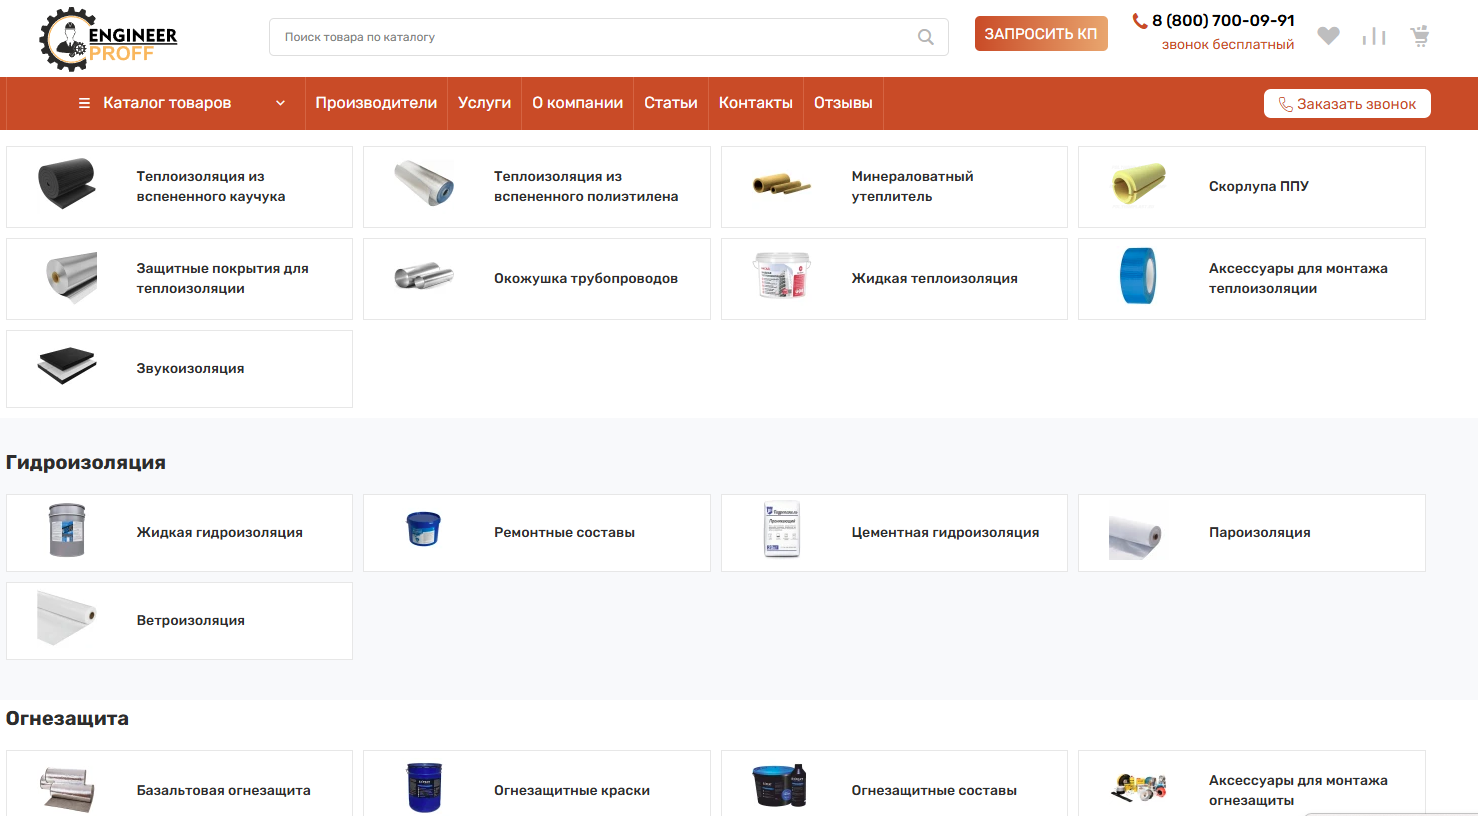The image size is (1478, 816).
Task: Click the black rubber foam roll image
Action: point(67,183)
